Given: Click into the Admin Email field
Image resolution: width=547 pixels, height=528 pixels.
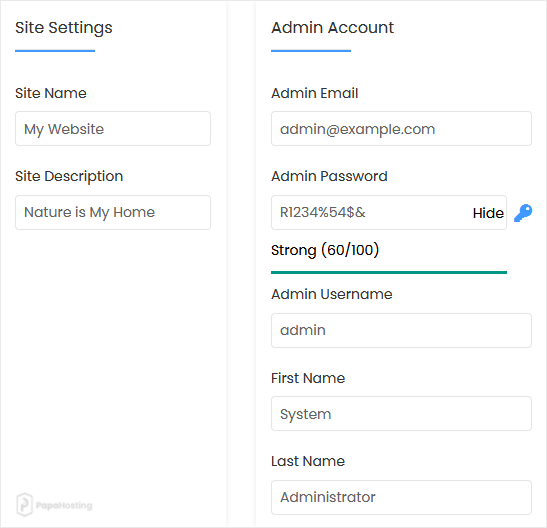Looking at the screenshot, I should (x=401, y=129).
